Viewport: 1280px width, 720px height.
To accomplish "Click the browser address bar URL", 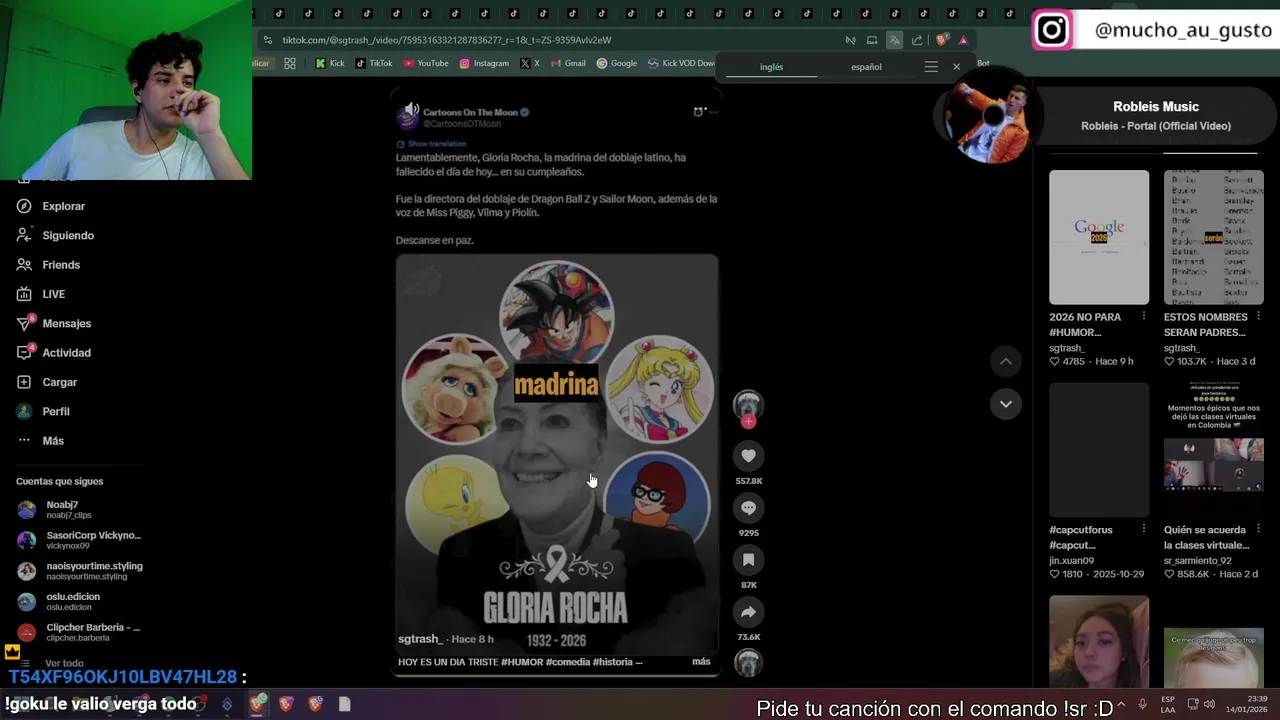I will tap(447, 40).
